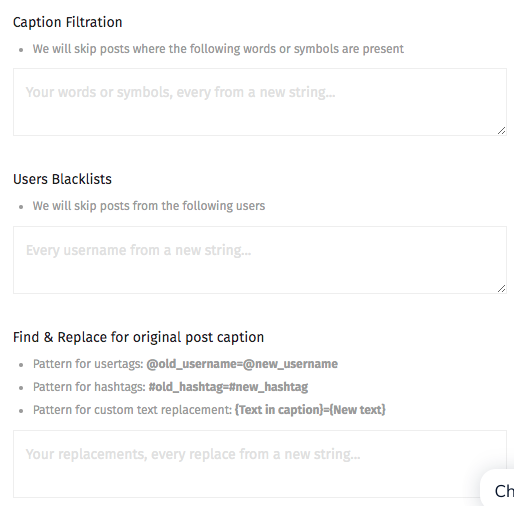The image size is (514, 506).
Task: Click the {Text in caption}={New text} example
Action: [310, 410]
